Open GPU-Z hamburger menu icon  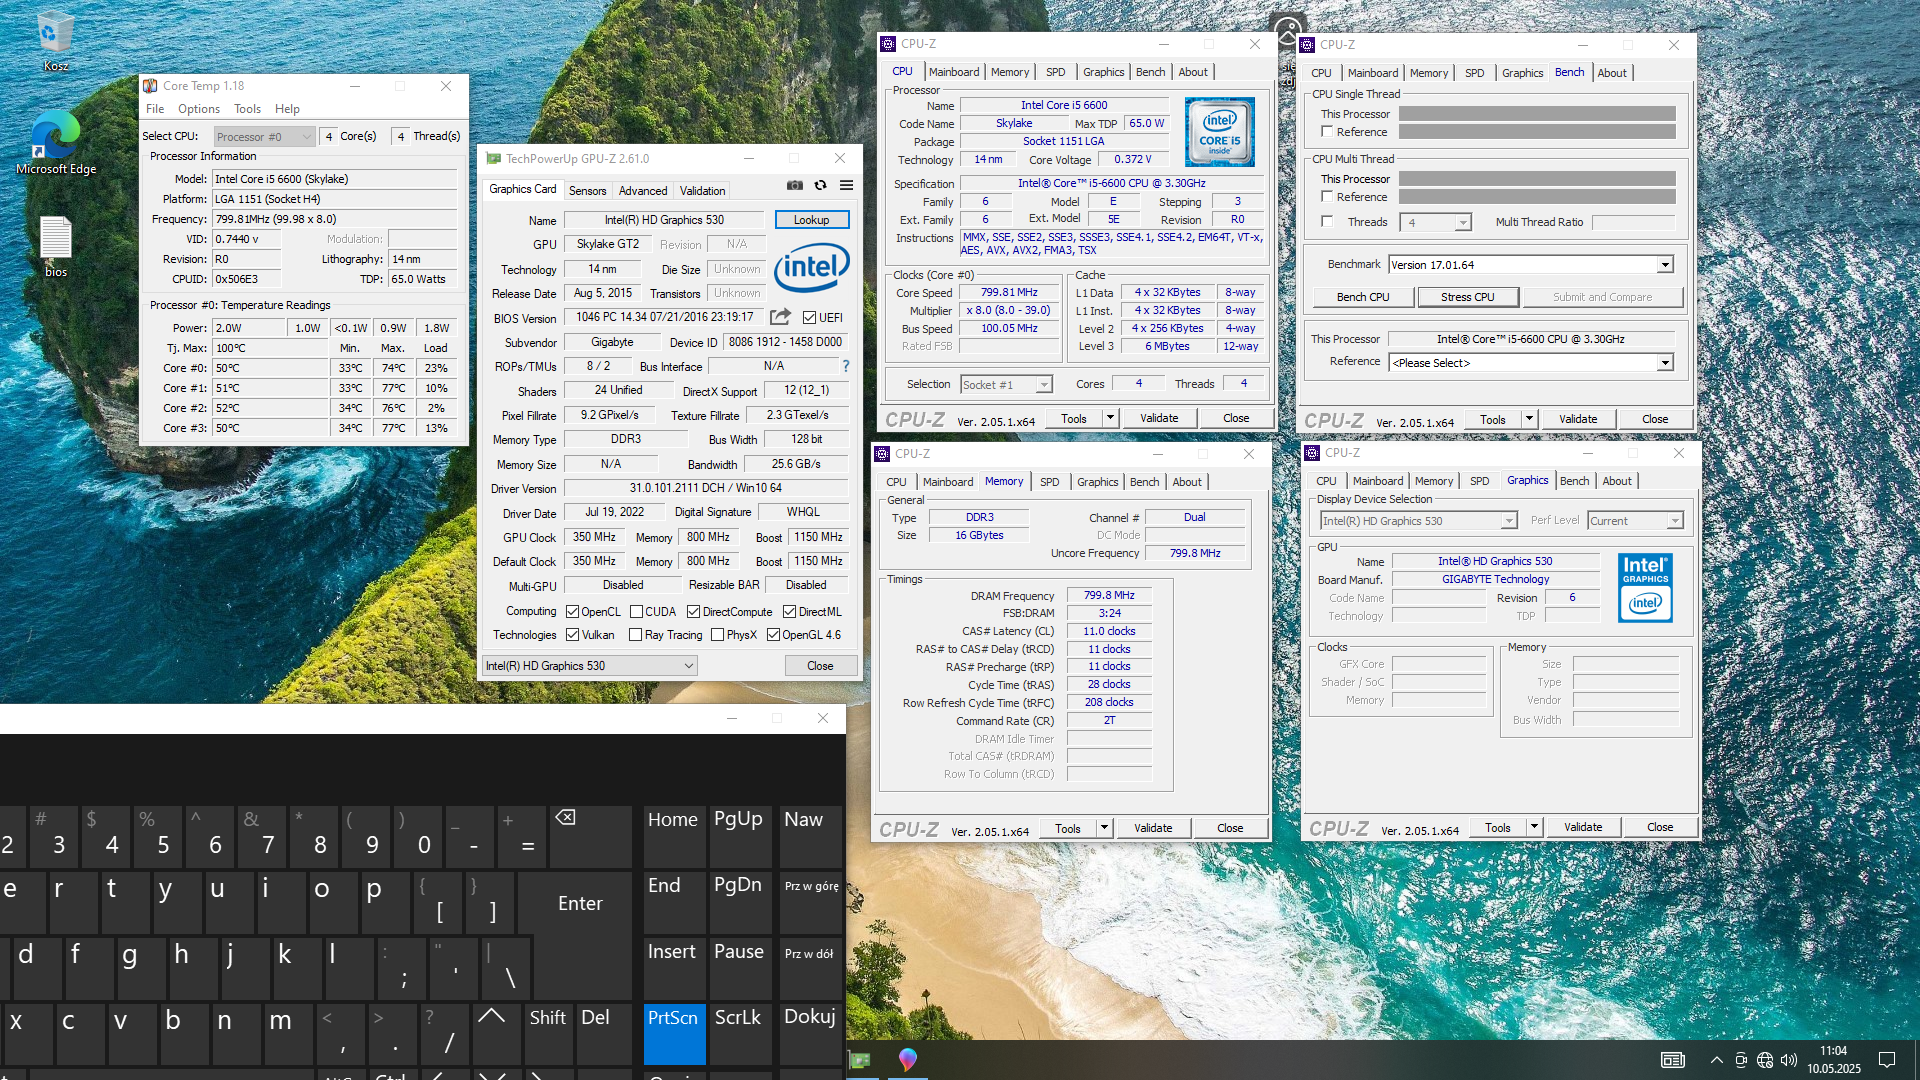(846, 186)
